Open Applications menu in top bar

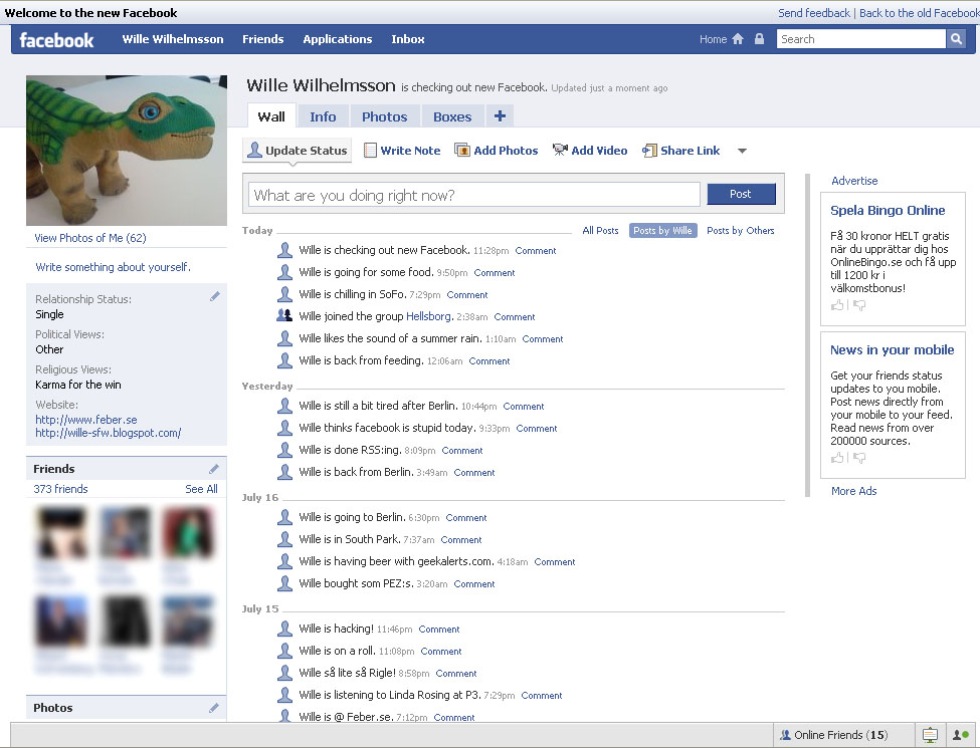[x=338, y=39]
